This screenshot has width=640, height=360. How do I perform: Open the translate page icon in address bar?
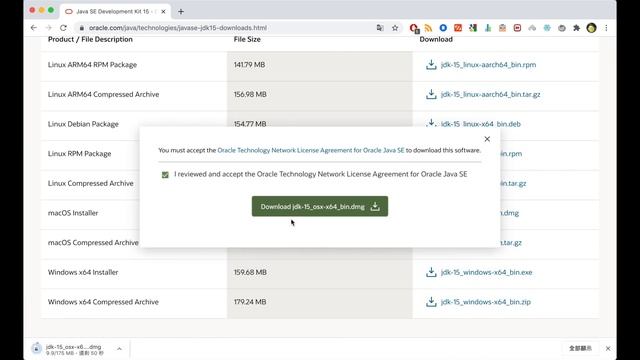tap(380, 28)
